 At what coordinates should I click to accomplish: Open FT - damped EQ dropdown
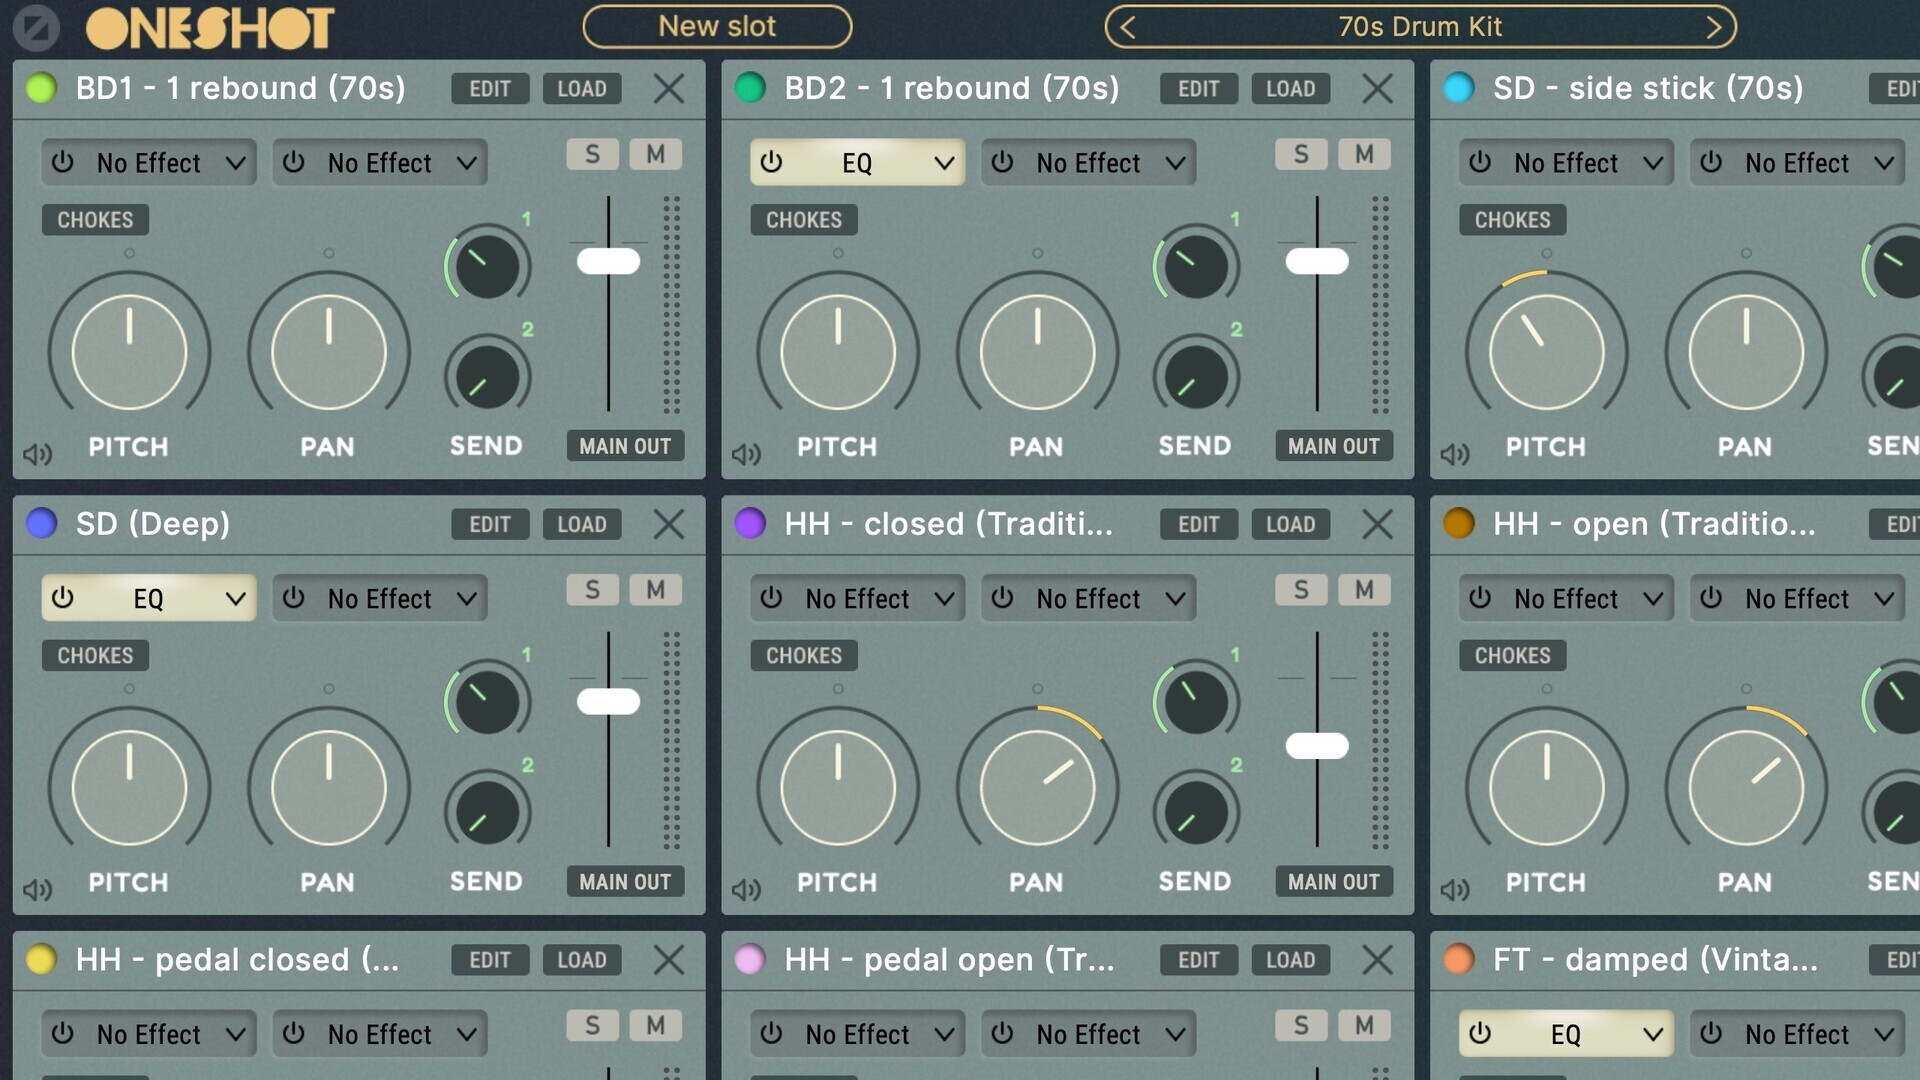point(1566,1035)
